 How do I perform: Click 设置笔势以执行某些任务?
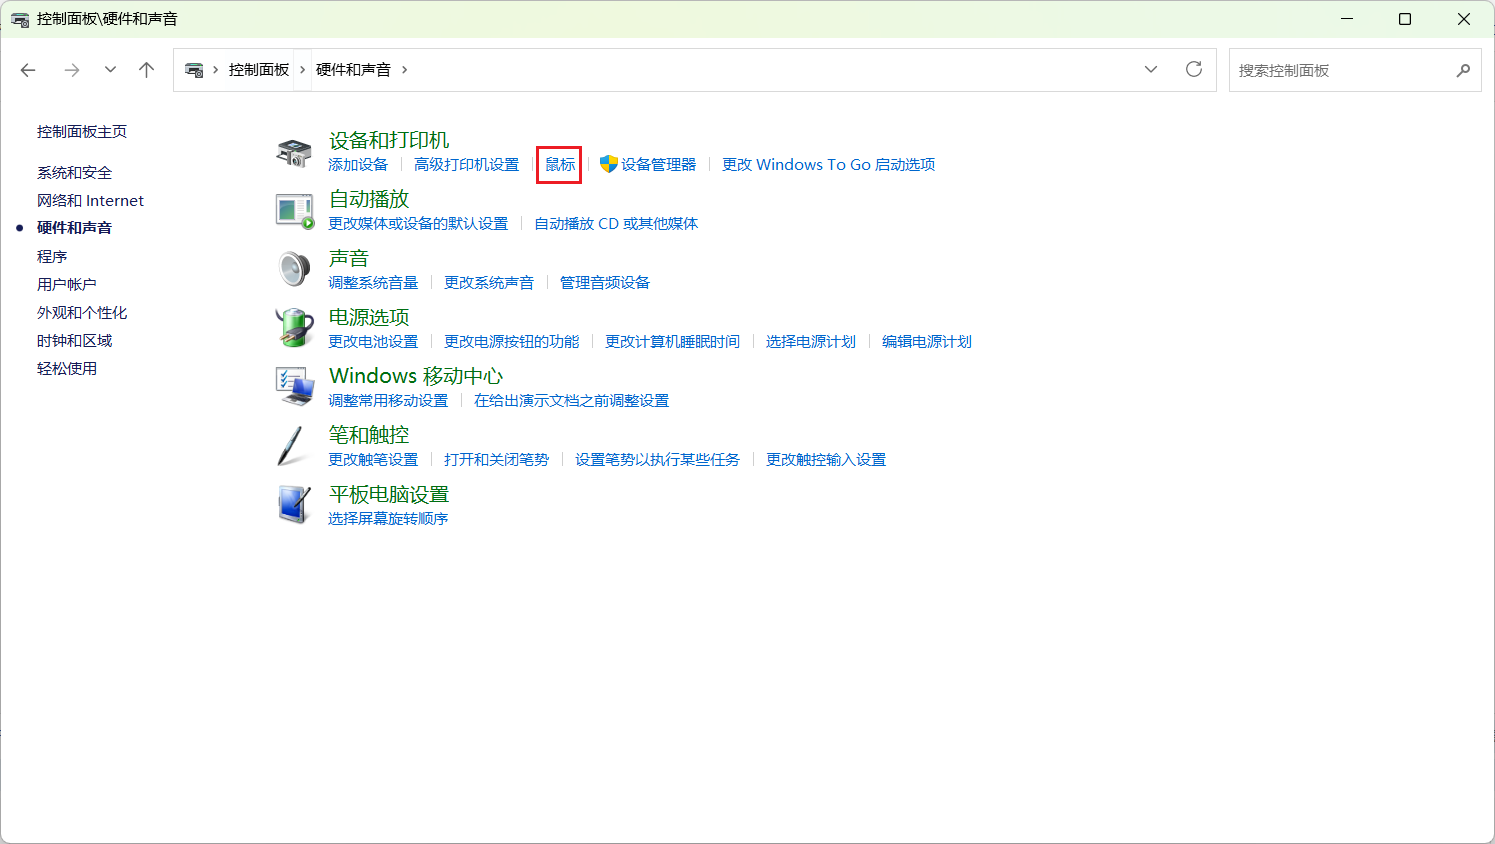pyautogui.click(x=658, y=460)
